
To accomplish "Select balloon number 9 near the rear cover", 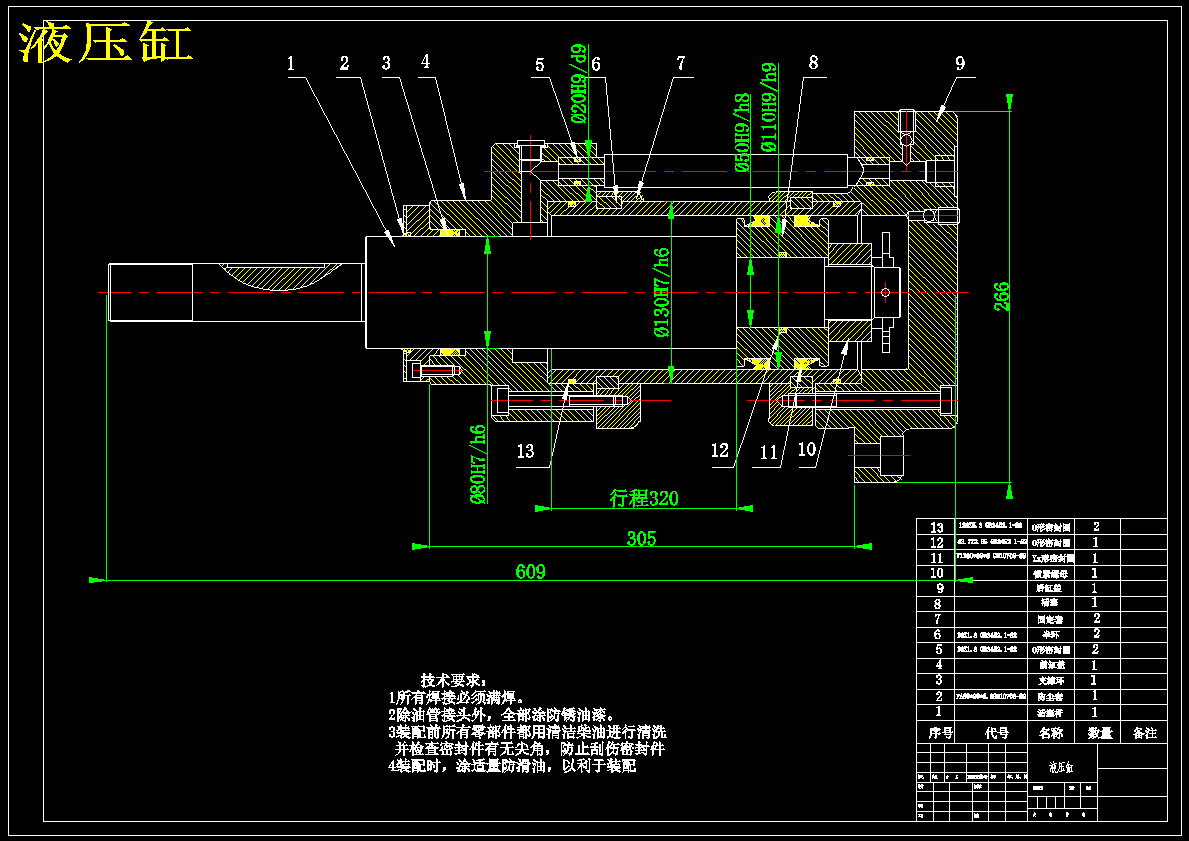I will coord(961,64).
